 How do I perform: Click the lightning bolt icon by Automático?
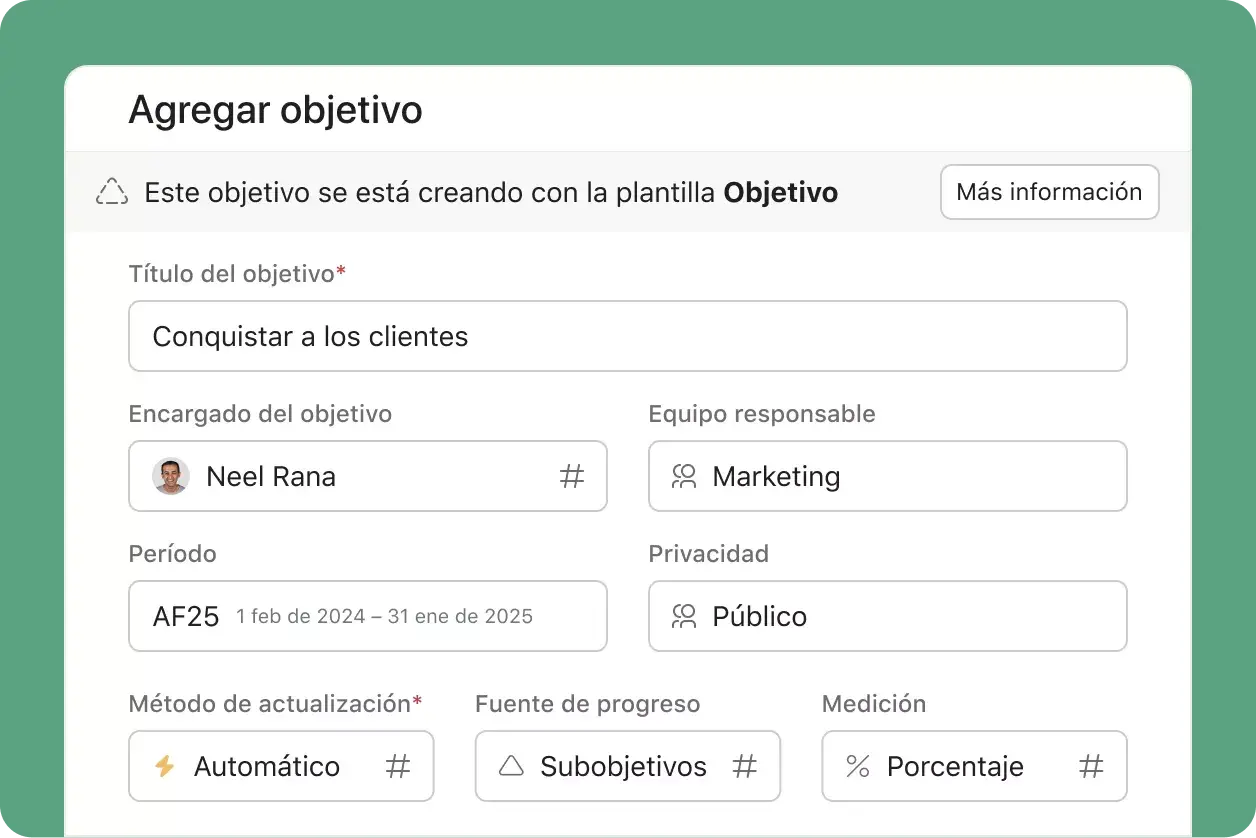[165, 766]
